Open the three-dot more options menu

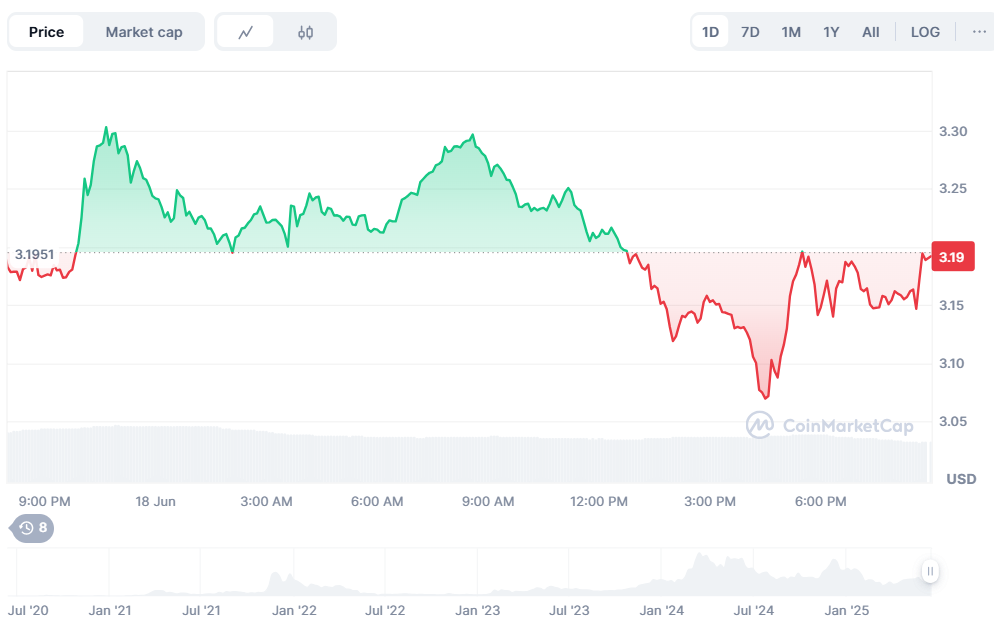(x=978, y=32)
